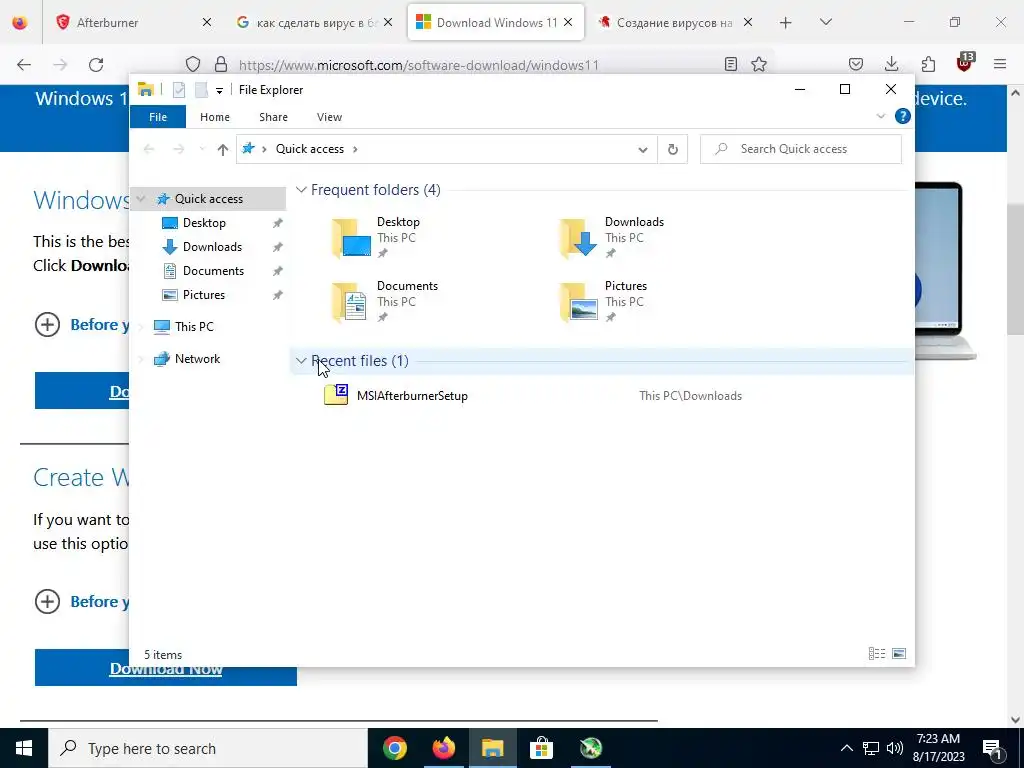Screen dimensions: 1024x768
Task: Open Microsoft Store from the taskbar
Action: pos(541,748)
